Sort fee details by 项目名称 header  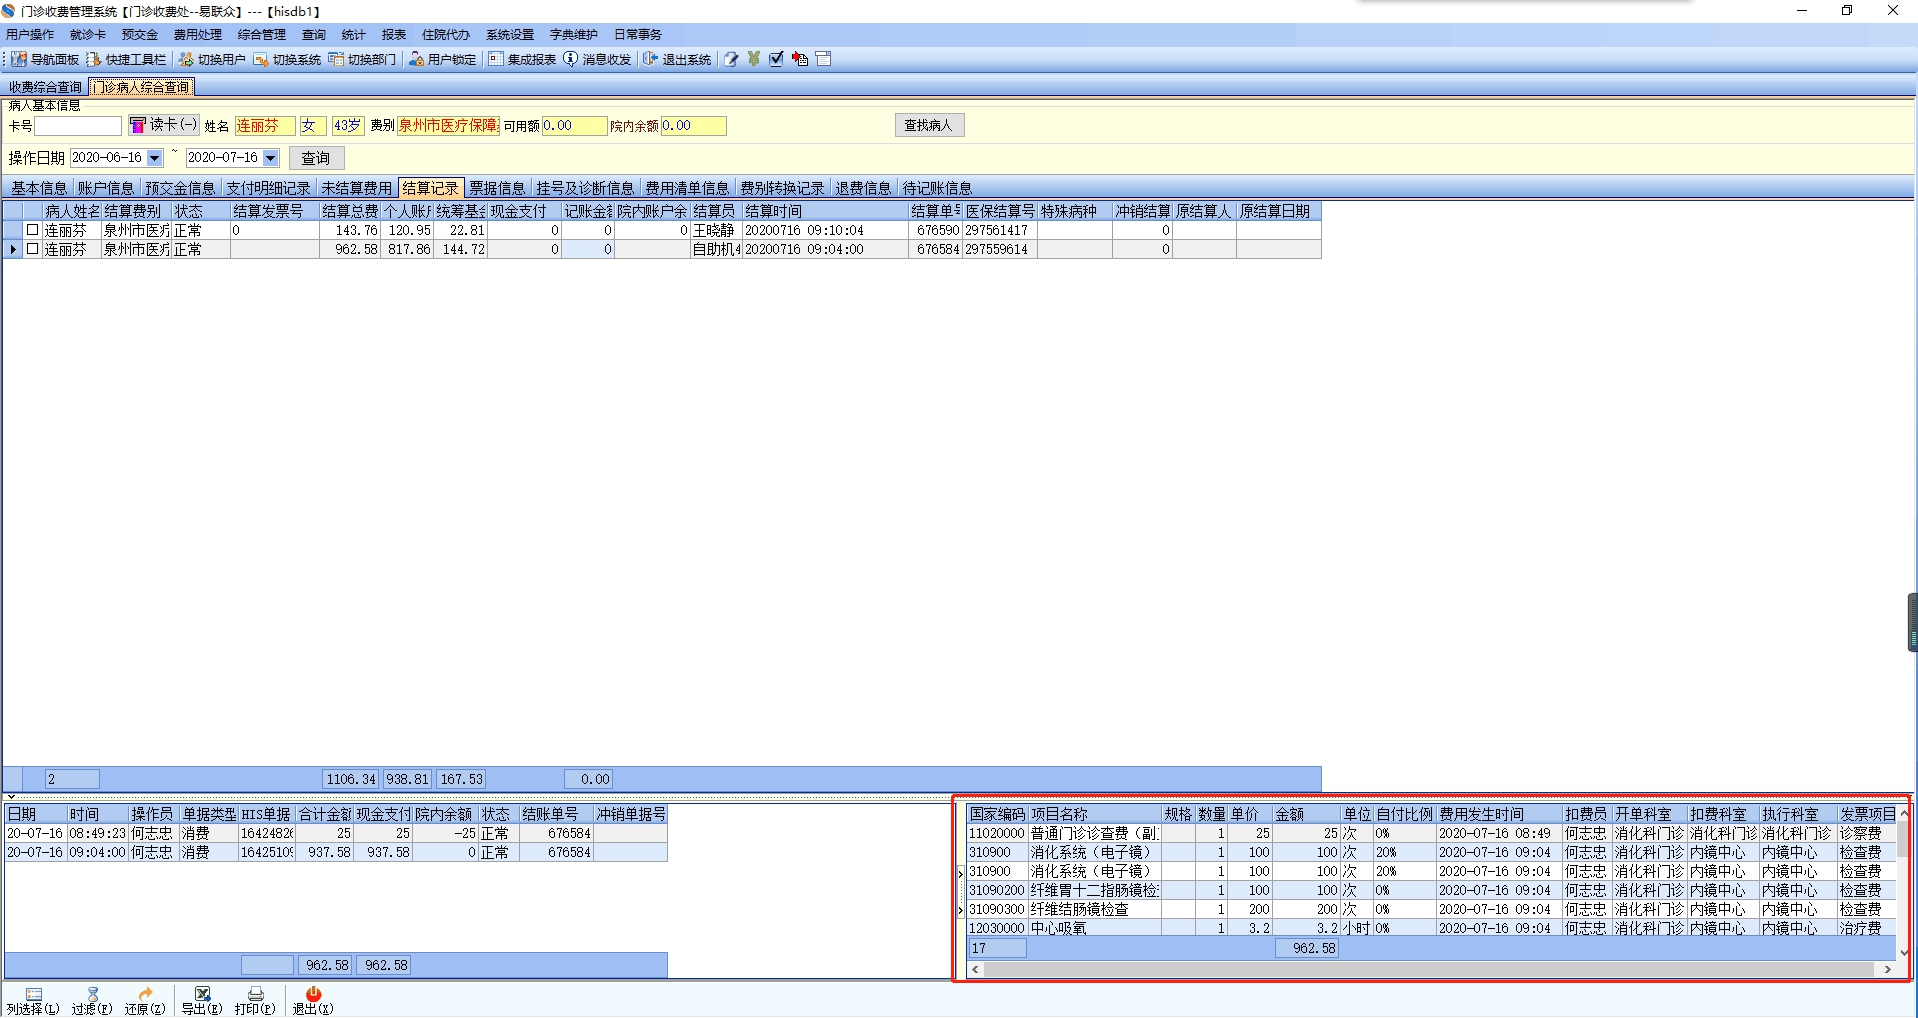coord(1095,814)
